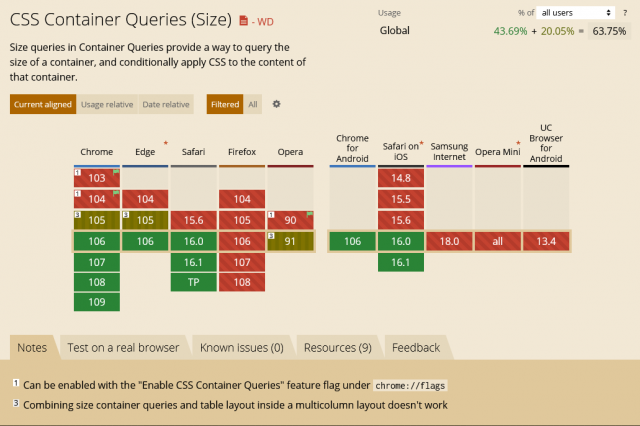The width and height of the screenshot is (640, 426).
Task: Click the Global usage label
Action: [394, 31]
